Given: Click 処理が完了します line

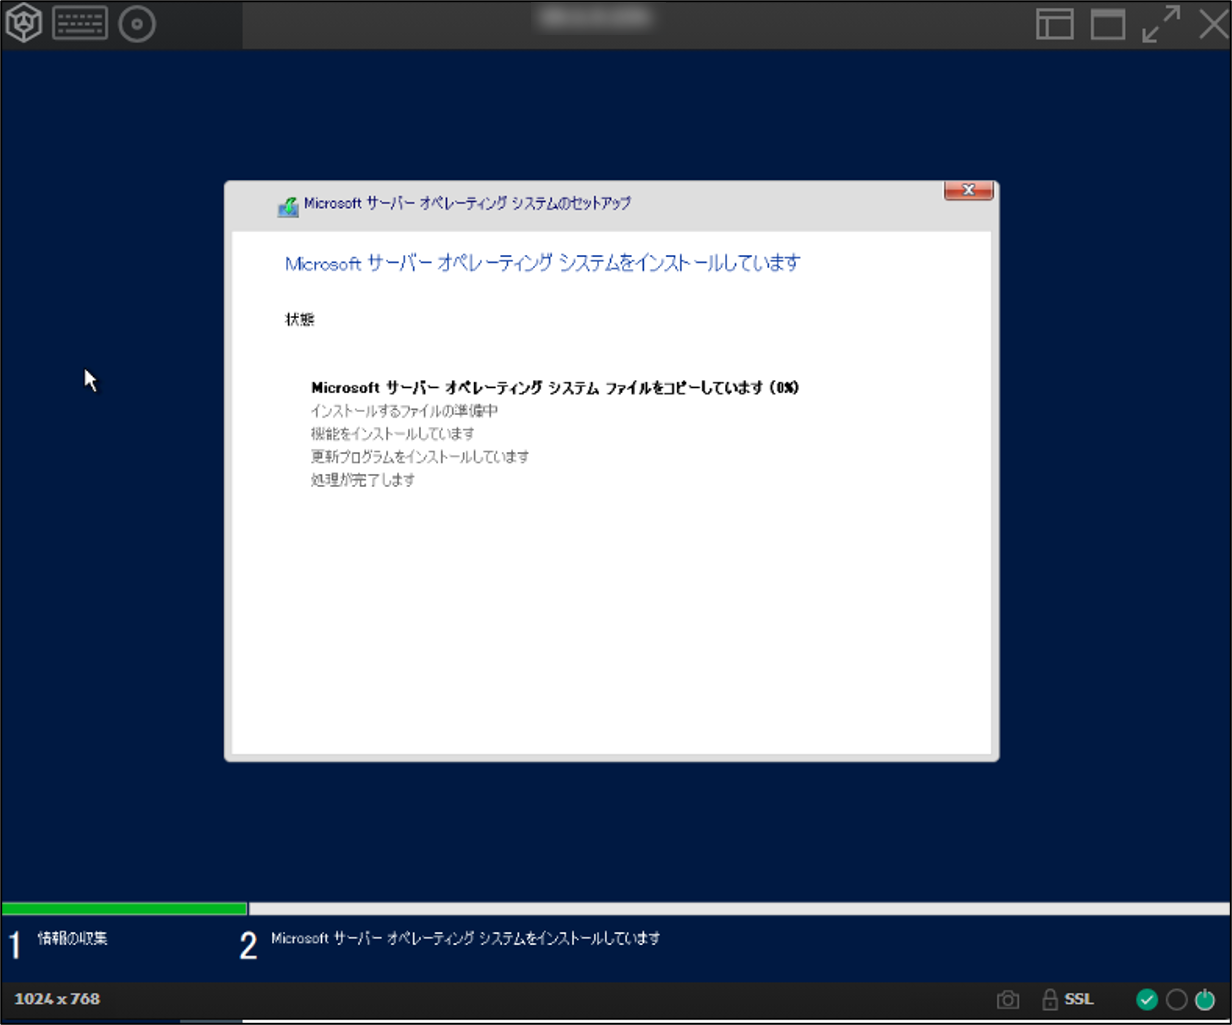Looking at the screenshot, I should tap(363, 480).
